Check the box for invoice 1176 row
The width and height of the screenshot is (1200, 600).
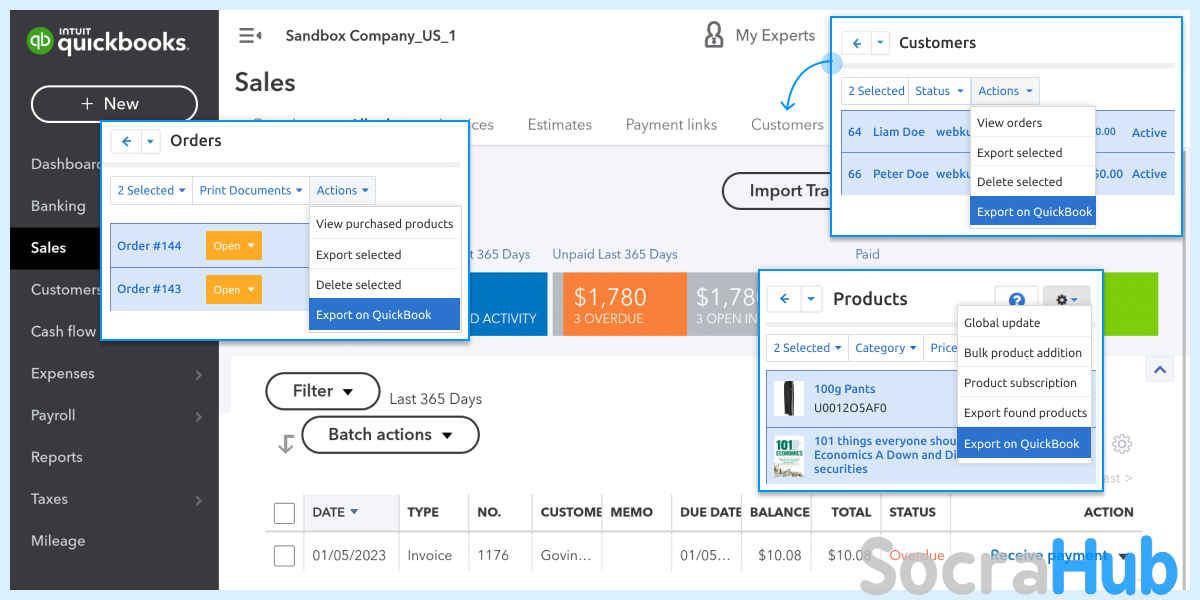pos(284,556)
